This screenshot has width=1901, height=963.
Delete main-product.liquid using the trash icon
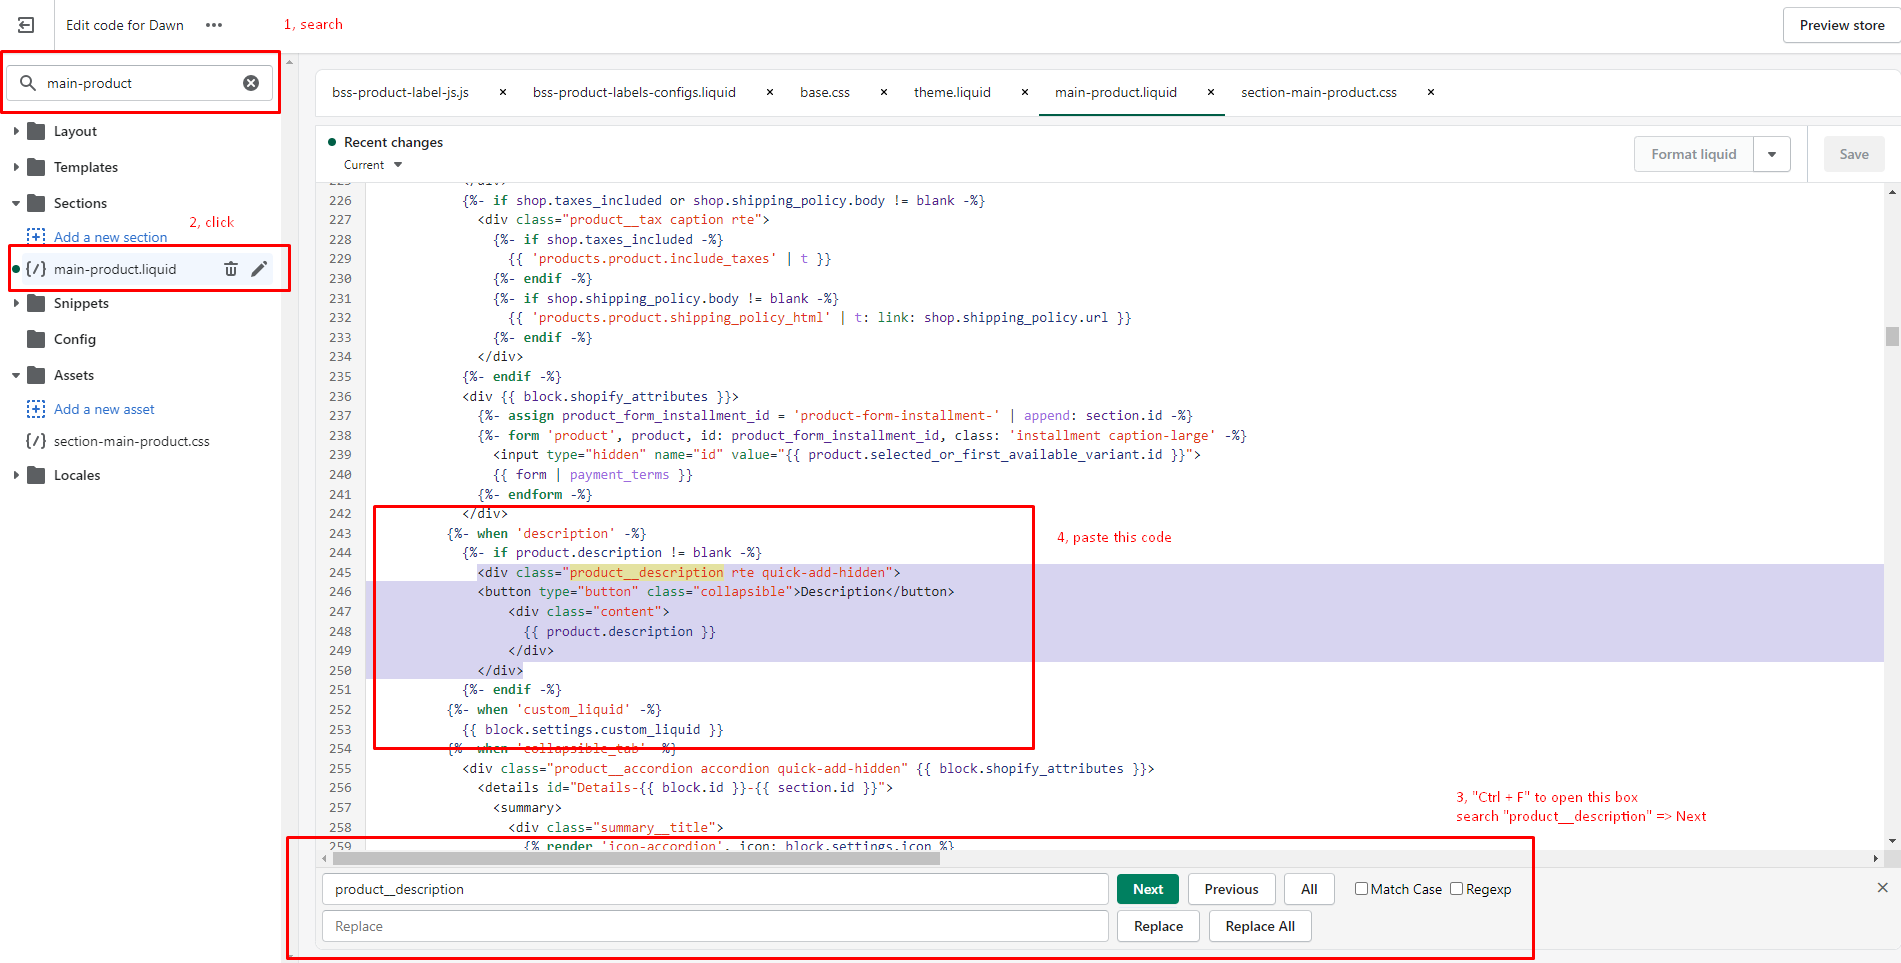(231, 269)
